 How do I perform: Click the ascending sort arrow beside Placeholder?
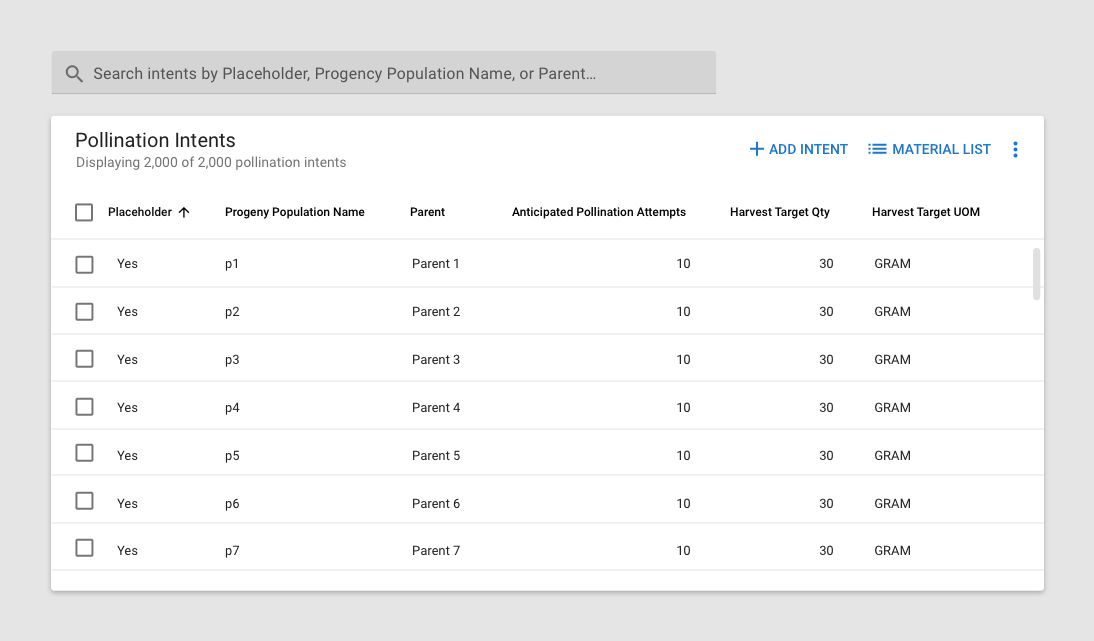tap(184, 212)
